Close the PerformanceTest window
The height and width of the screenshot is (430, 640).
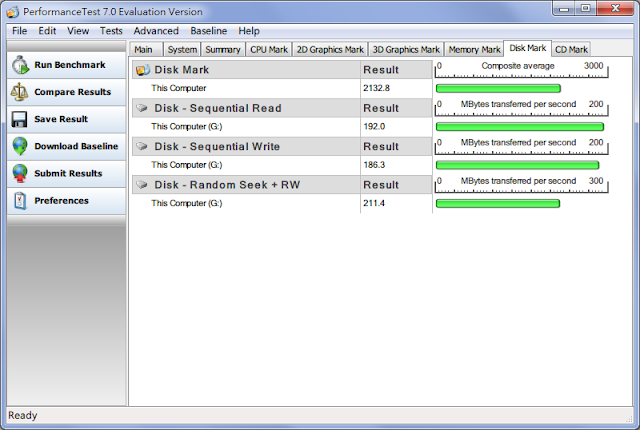coord(615,9)
